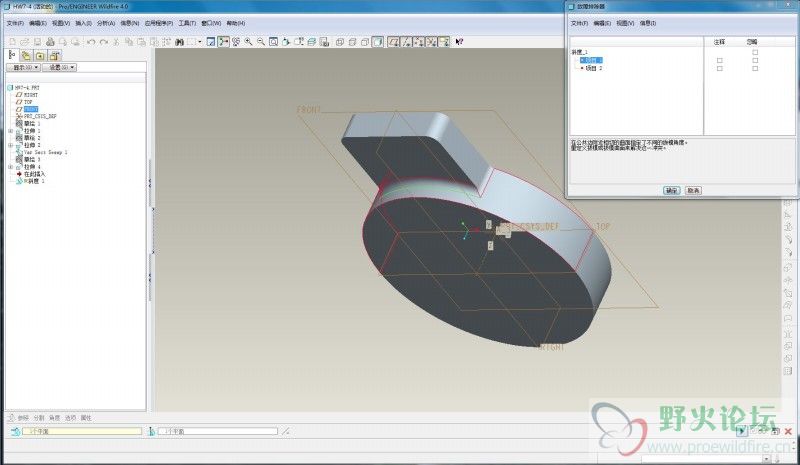The image size is (800, 465).
Task: Open the selection box dropdown arrow
Action: pyautogui.click(x=199, y=42)
